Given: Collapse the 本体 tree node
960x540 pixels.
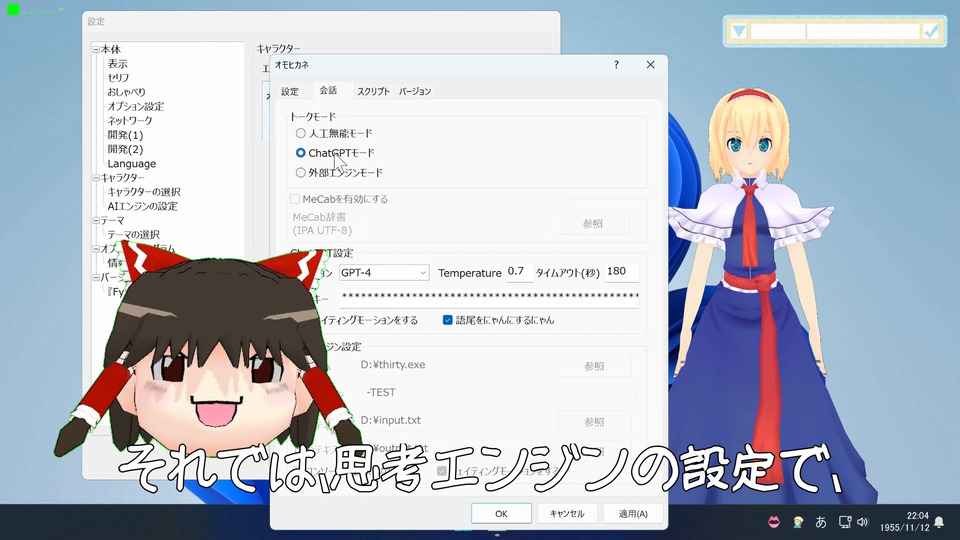Looking at the screenshot, I should pos(96,49).
